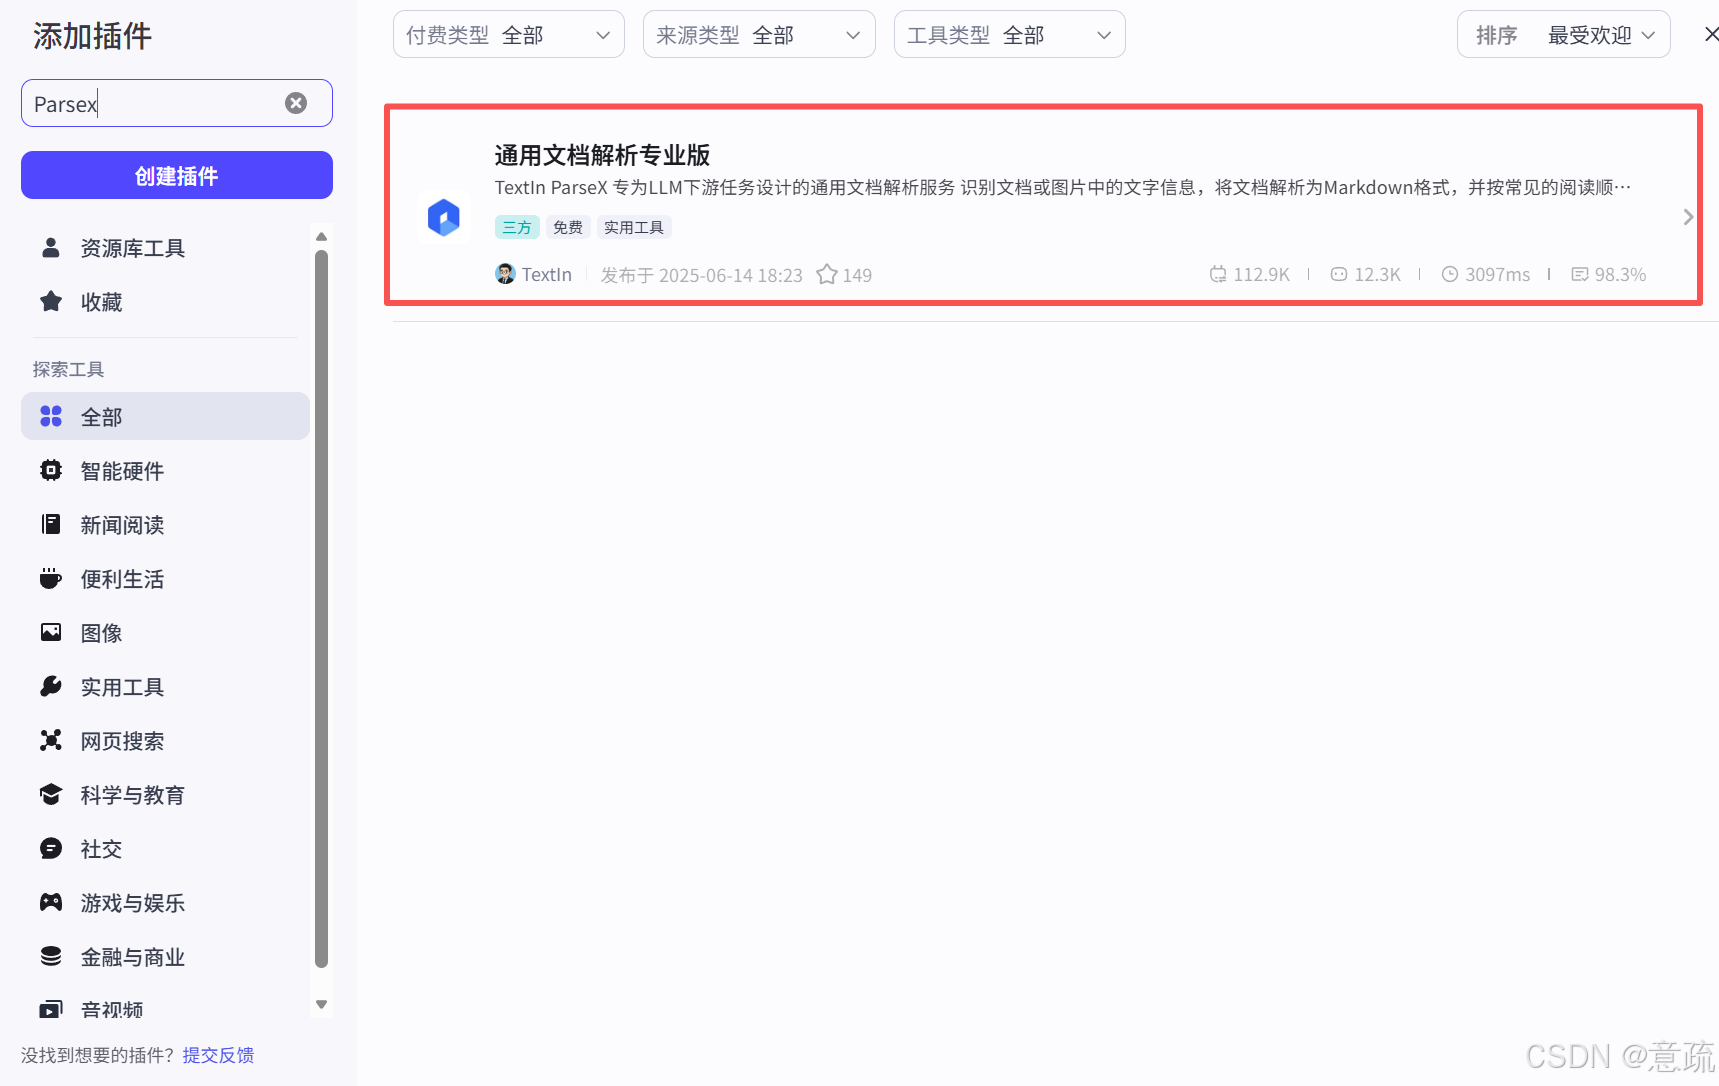Click the 收藏 star icon
This screenshot has height=1086, width=1719.
tap(51, 301)
